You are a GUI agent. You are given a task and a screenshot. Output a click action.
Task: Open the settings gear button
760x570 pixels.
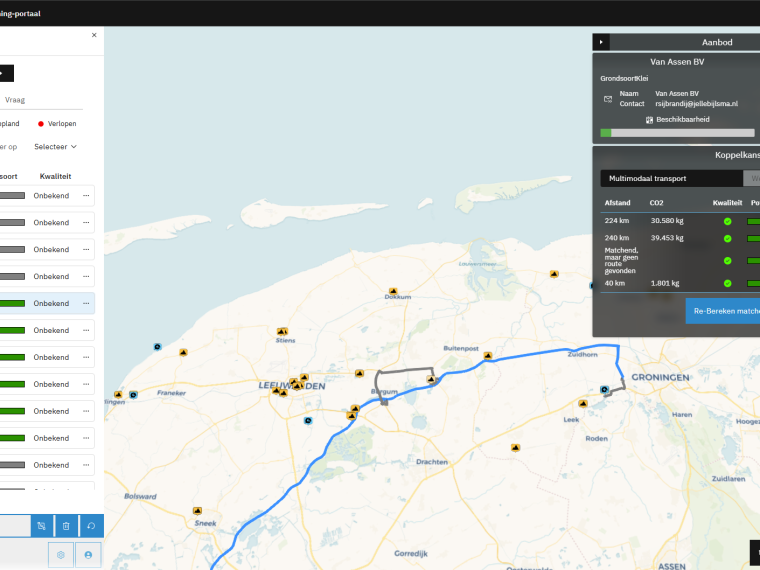pyautogui.click(x=61, y=554)
